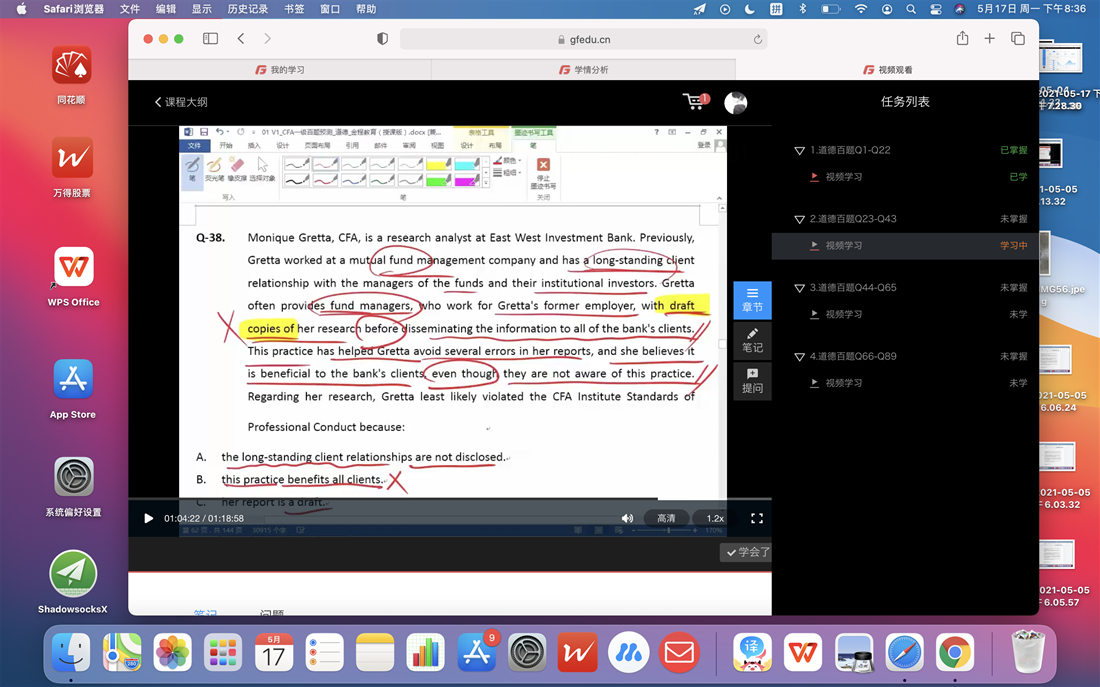Open the Wi-Fi status menu
Viewport: 1100px width, 687px height.
click(861, 9)
